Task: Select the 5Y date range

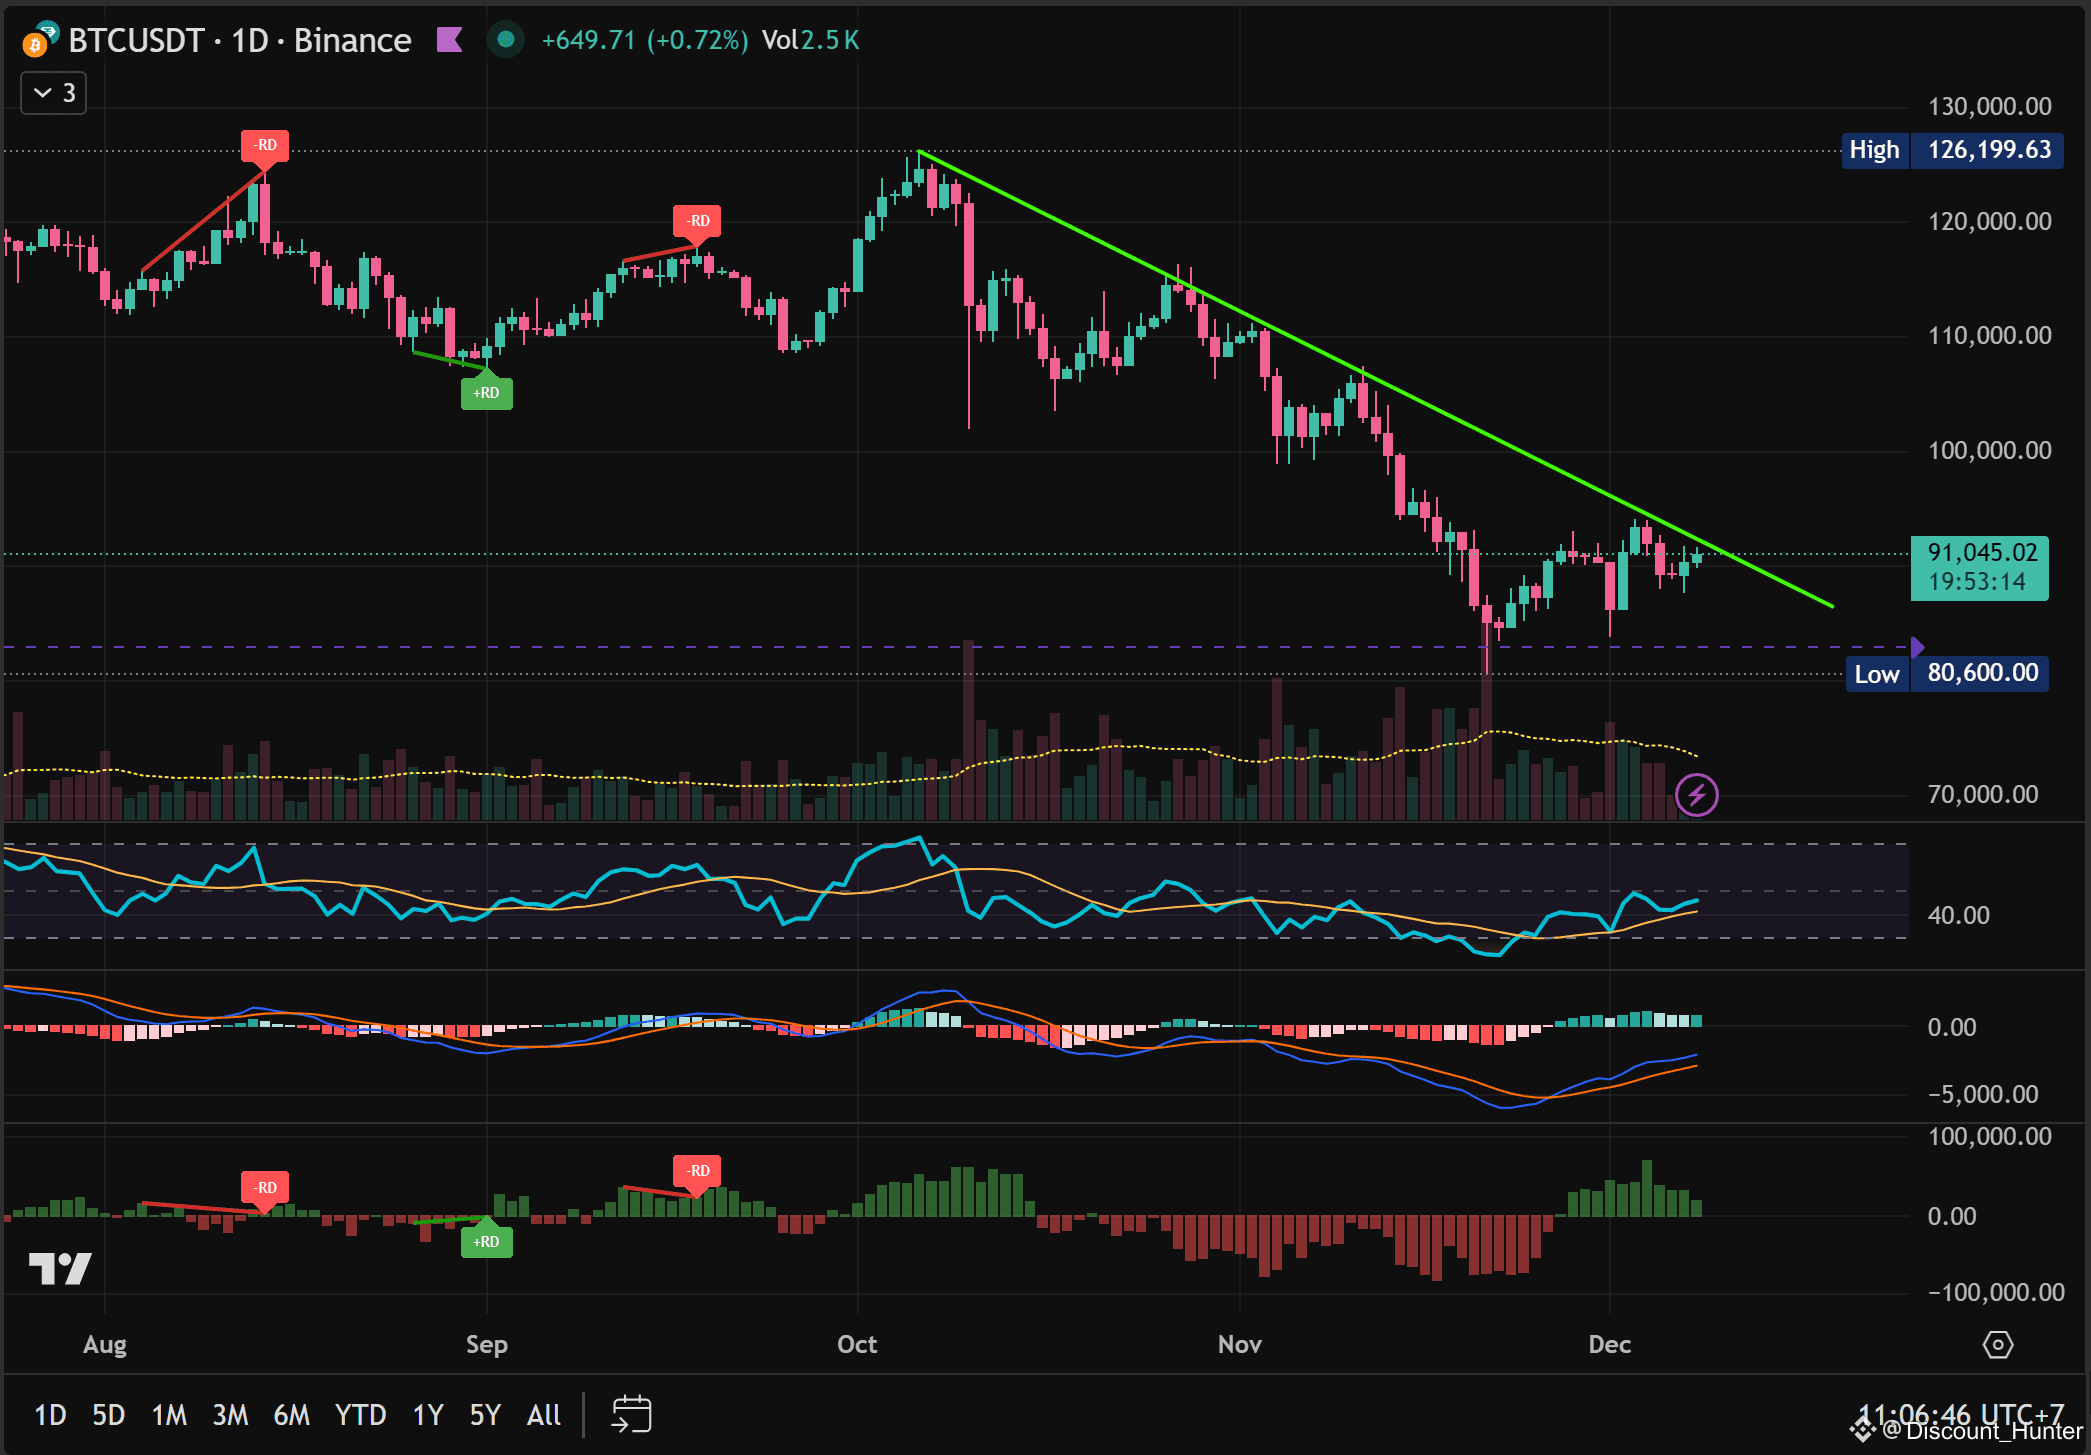Action: [485, 1415]
